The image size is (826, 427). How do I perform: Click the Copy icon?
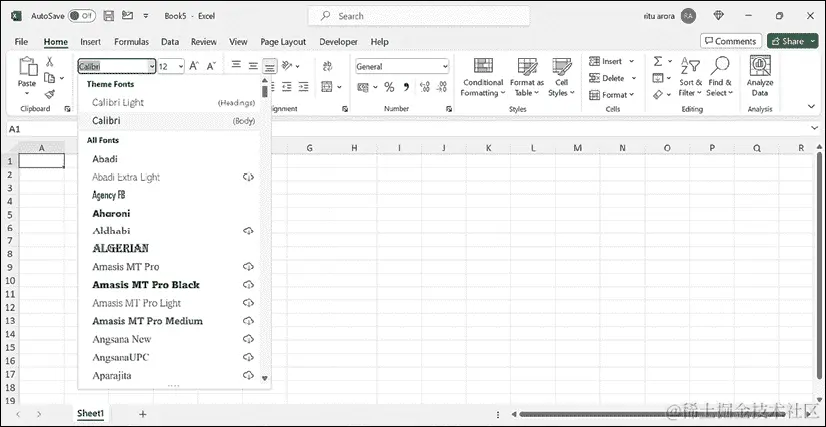(x=50, y=78)
